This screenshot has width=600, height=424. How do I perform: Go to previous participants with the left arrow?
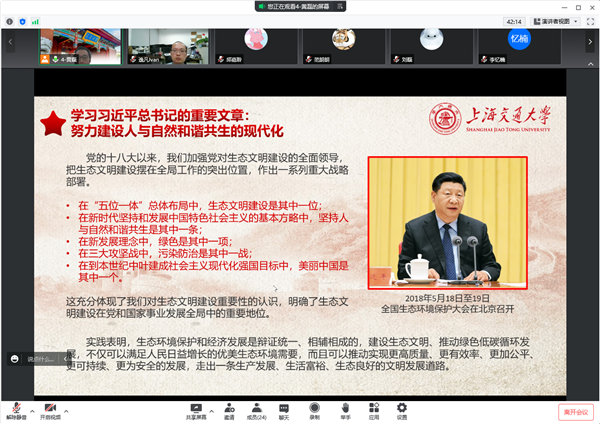10,42
